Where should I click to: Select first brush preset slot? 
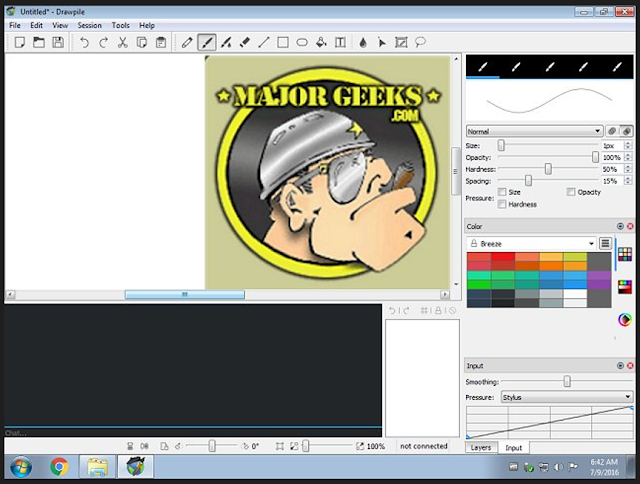483,66
